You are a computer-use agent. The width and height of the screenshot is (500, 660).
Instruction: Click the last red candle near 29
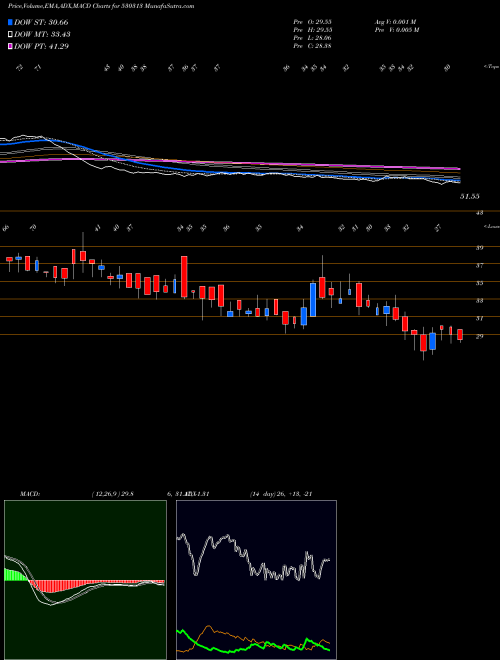pyautogui.click(x=460, y=335)
